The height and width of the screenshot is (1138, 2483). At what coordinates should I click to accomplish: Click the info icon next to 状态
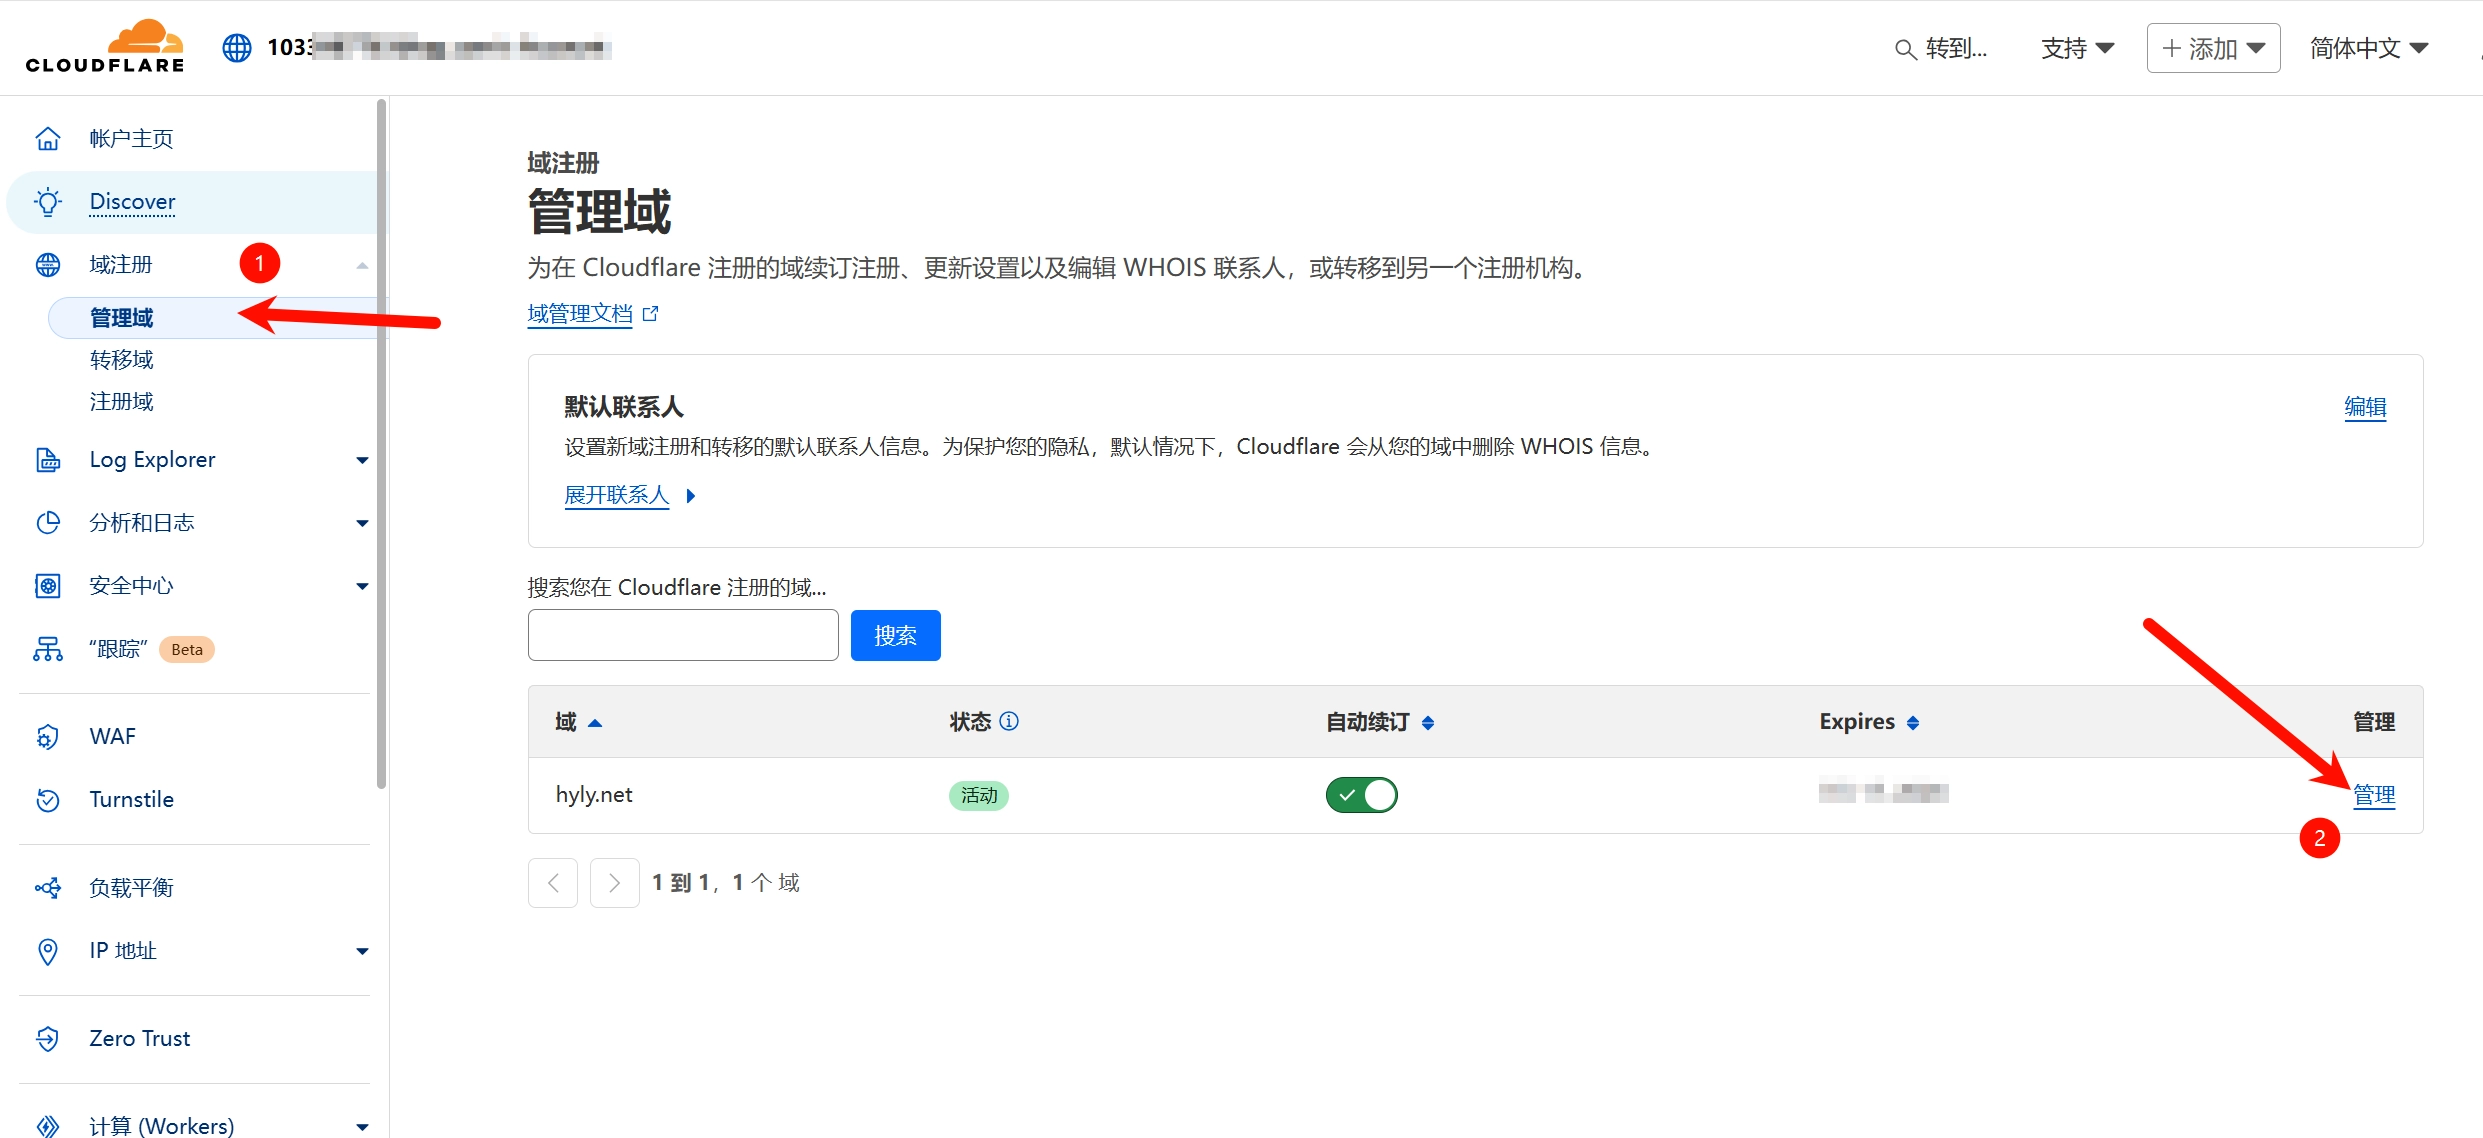pyautogui.click(x=1009, y=721)
